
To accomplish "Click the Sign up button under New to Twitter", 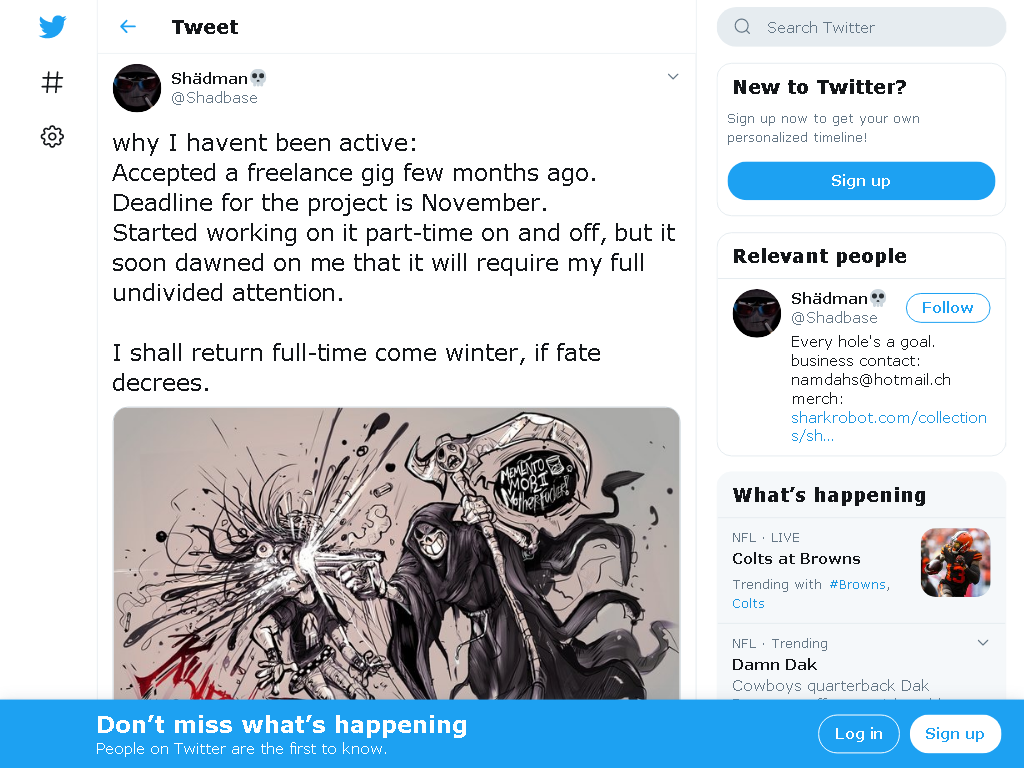I will pyautogui.click(x=861, y=181).
